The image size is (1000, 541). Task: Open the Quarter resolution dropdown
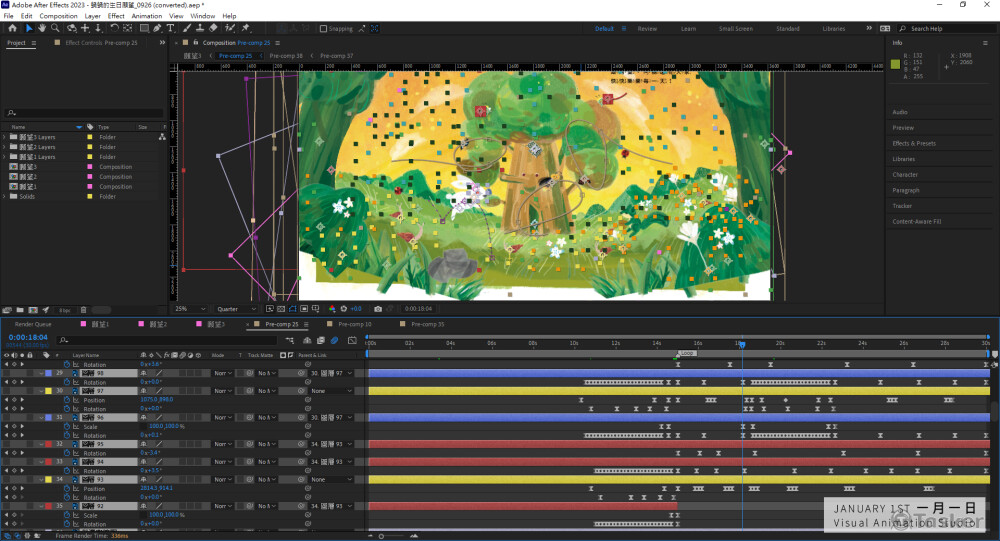click(x=236, y=309)
